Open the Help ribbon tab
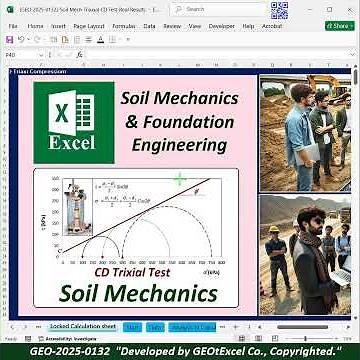This screenshot has height=360, width=360. coord(248,26)
